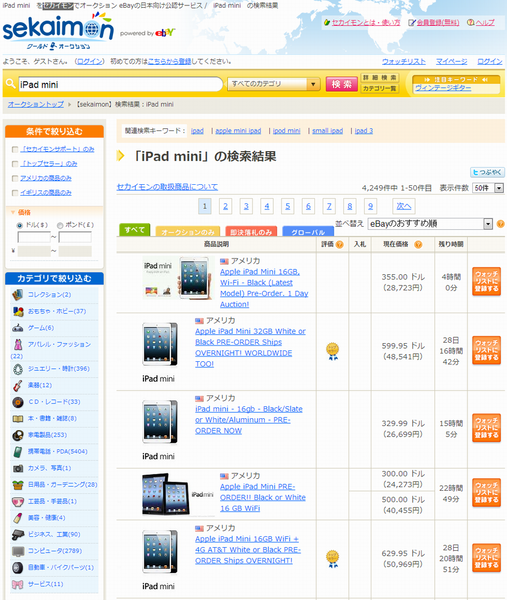Open the Books and Magazines icon

(18, 419)
